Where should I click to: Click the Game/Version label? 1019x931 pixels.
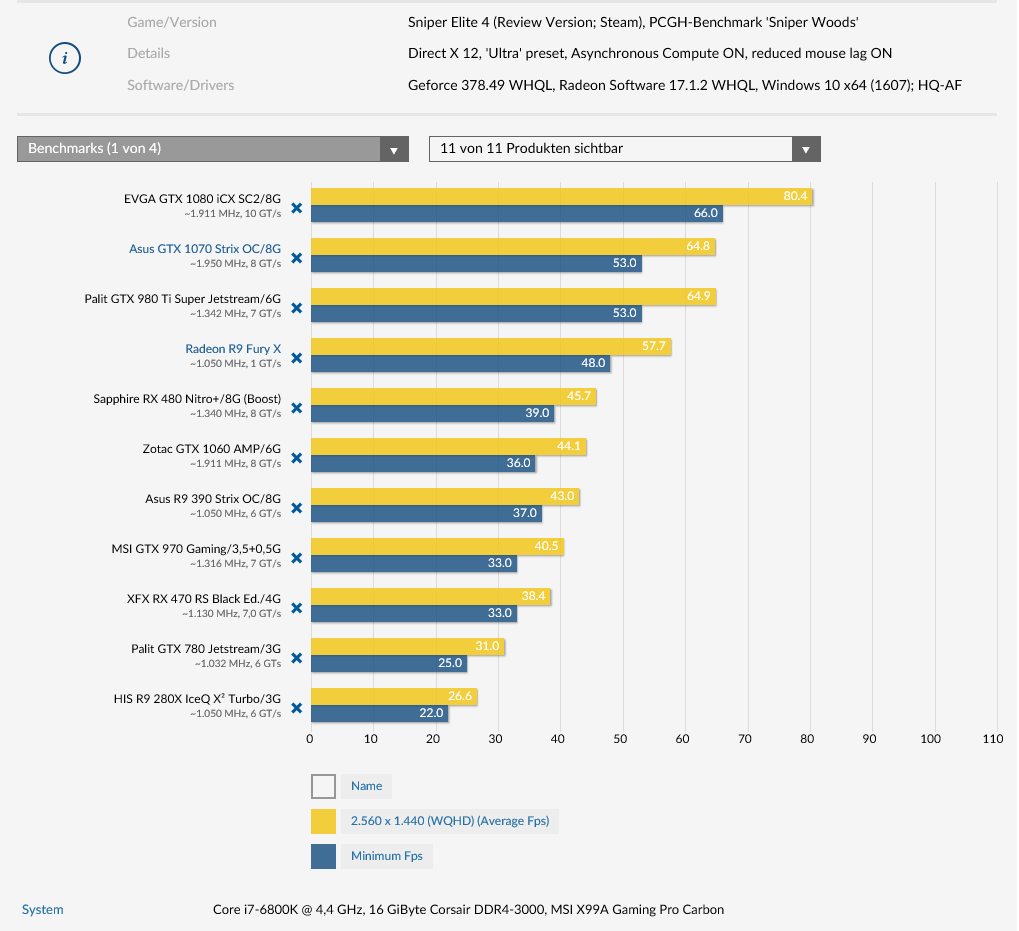(x=172, y=22)
